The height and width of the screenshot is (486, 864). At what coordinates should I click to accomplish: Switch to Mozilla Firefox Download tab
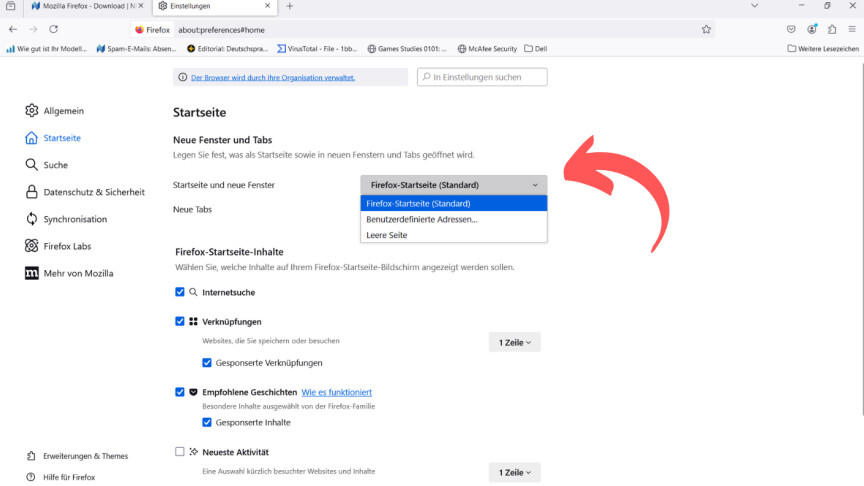pos(87,6)
